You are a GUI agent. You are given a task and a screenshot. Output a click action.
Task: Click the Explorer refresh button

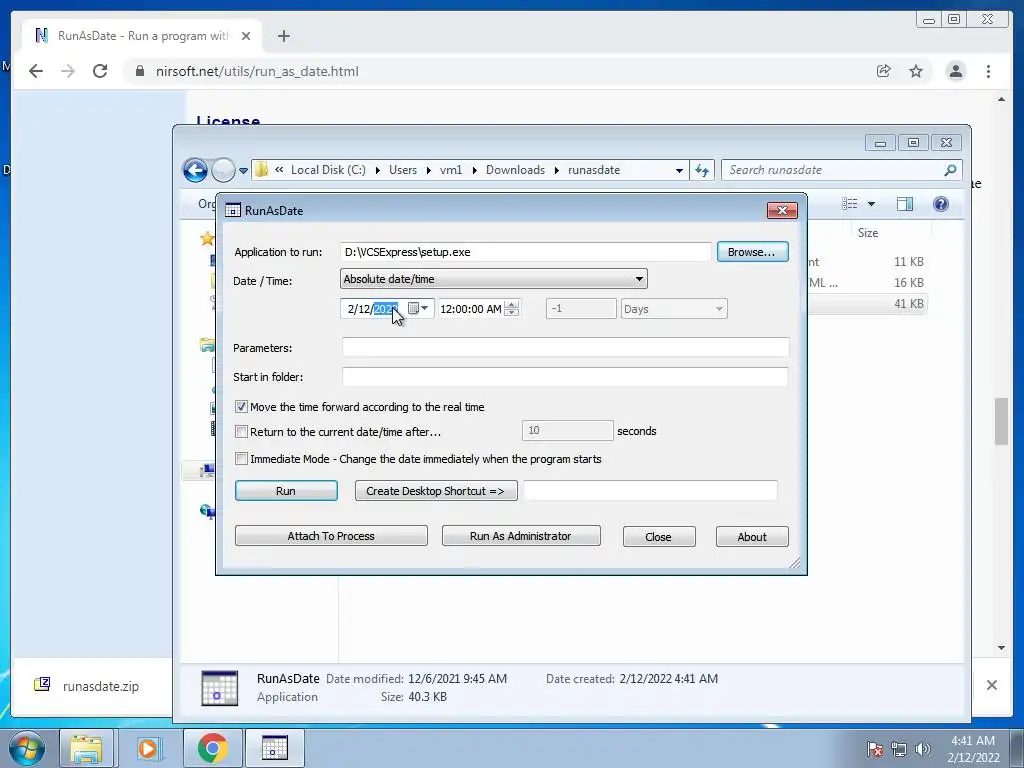(702, 170)
